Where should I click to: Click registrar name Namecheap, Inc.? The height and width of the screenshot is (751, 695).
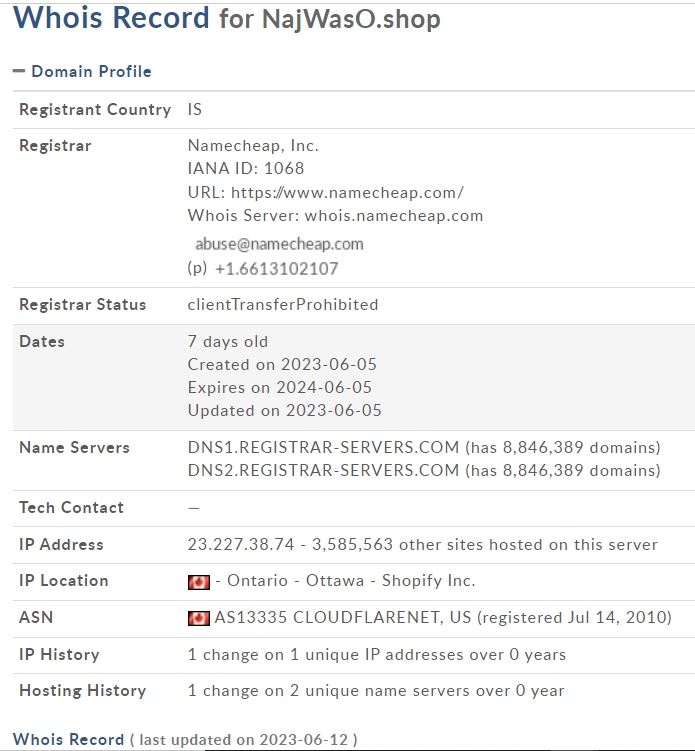click(253, 146)
